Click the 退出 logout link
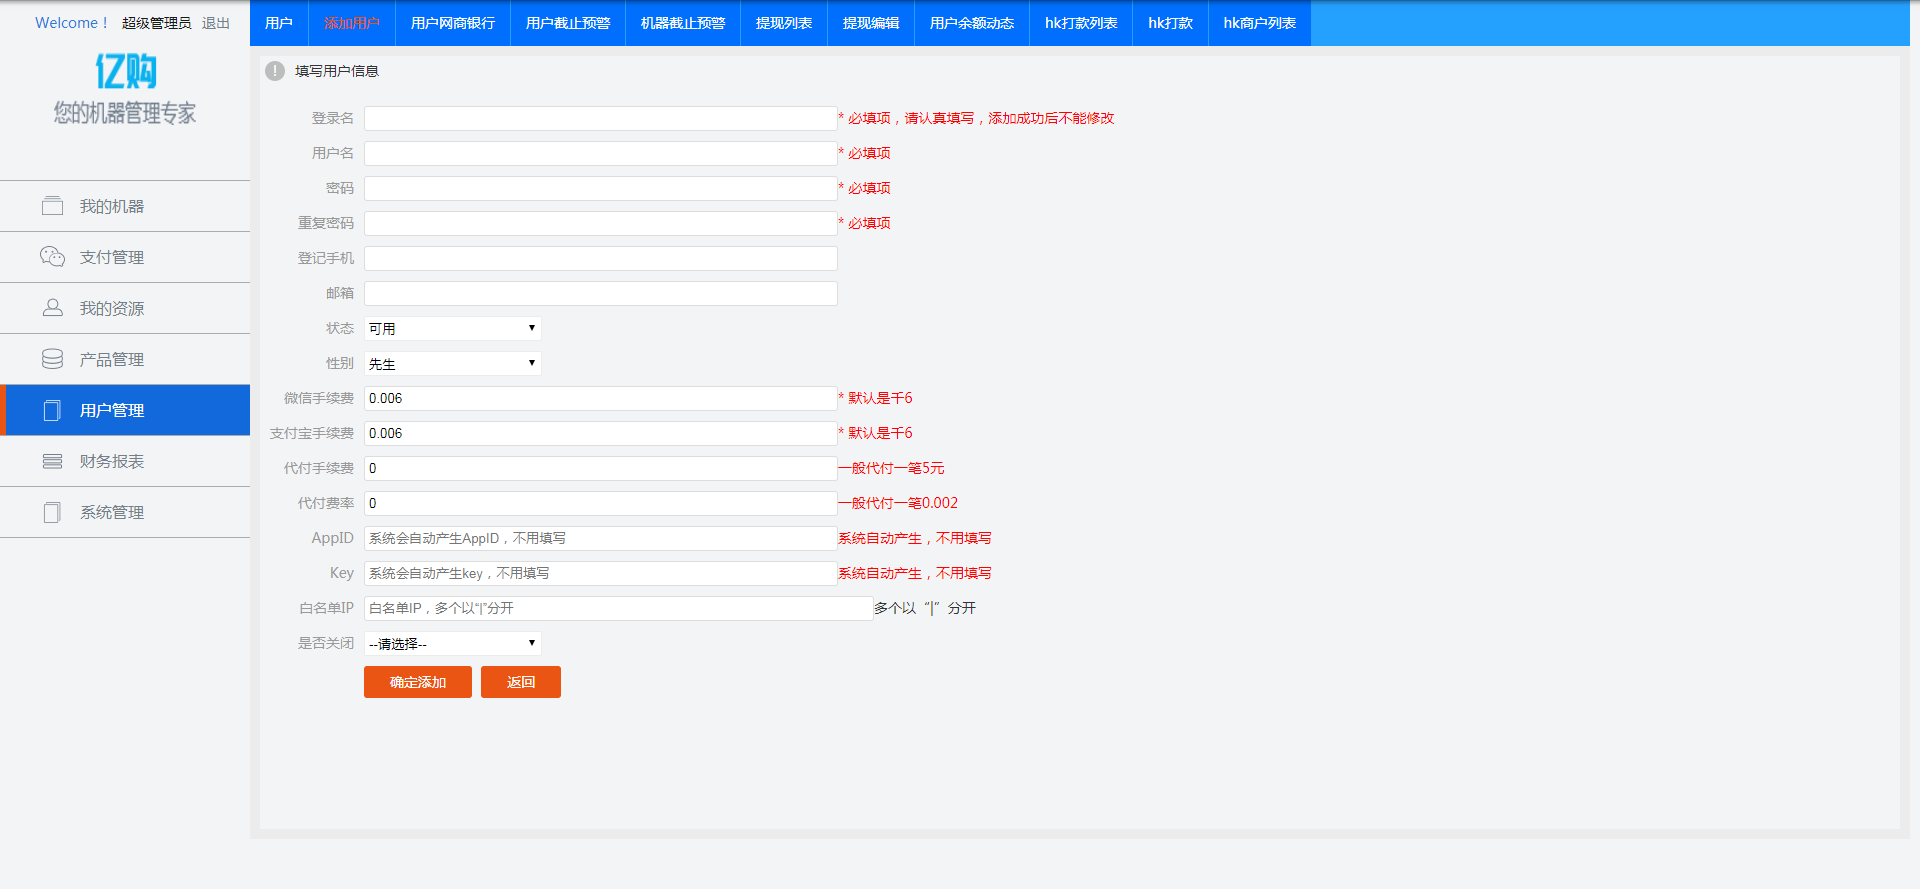The image size is (1920, 889). pyautogui.click(x=215, y=23)
